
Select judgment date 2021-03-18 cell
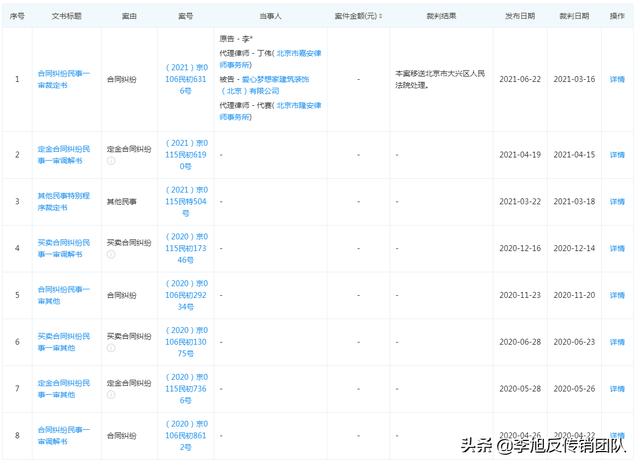point(574,202)
